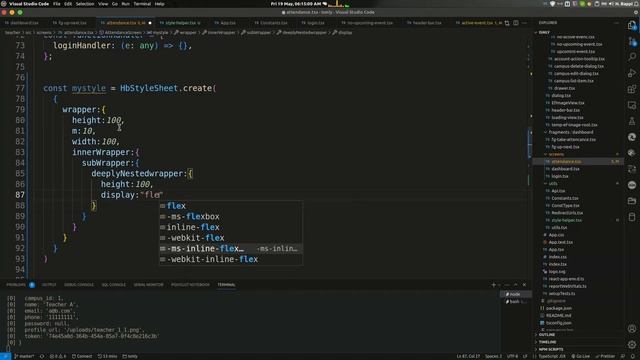Choose 'inline-flex' suggestion

point(231,227)
